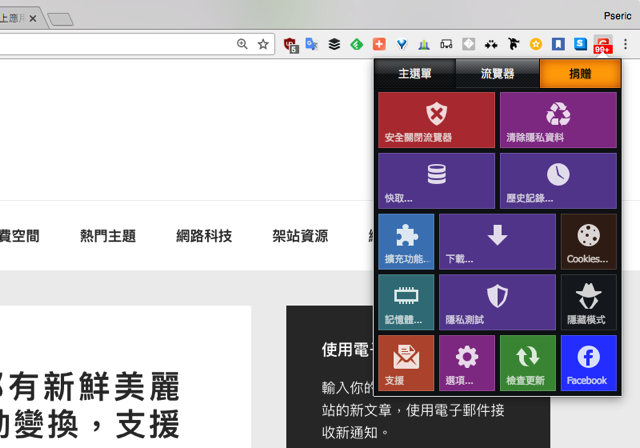Open 熱門主題 navigation link
The width and height of the screenshot is (640, 448).
click(x=108, y=236)
